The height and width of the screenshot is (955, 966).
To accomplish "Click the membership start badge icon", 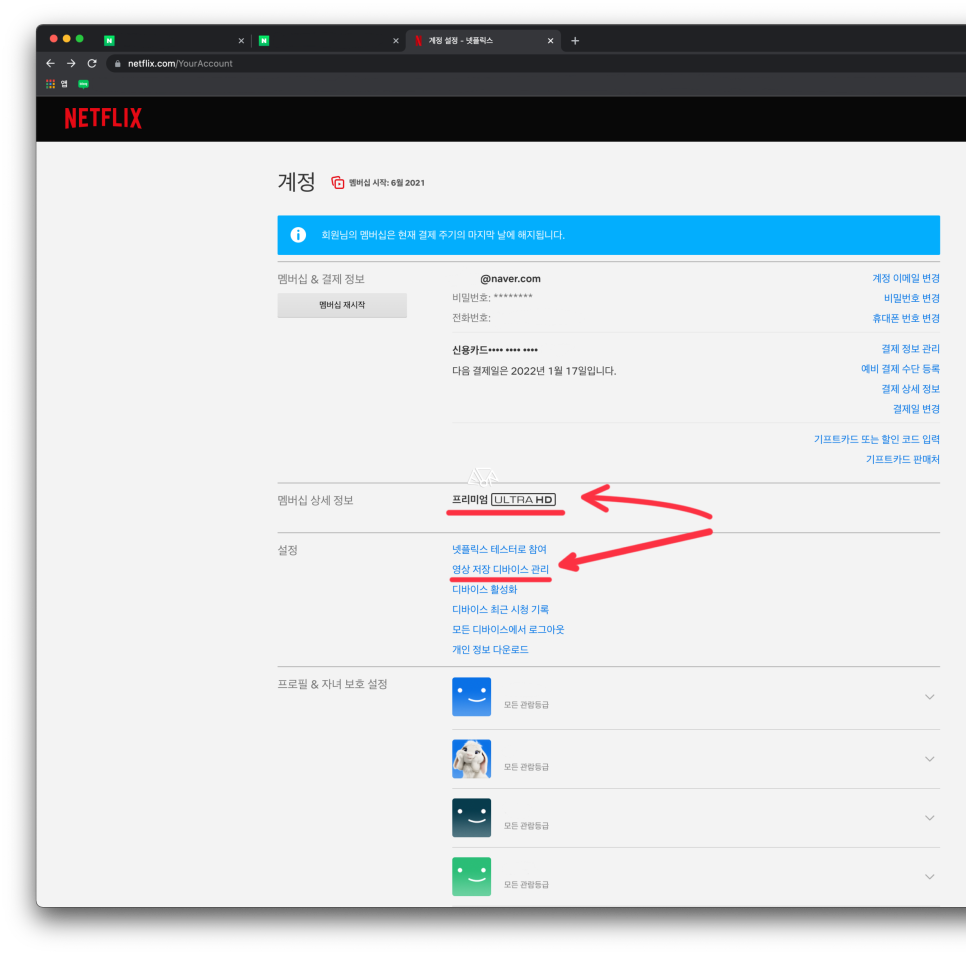I will pos(338,182).
